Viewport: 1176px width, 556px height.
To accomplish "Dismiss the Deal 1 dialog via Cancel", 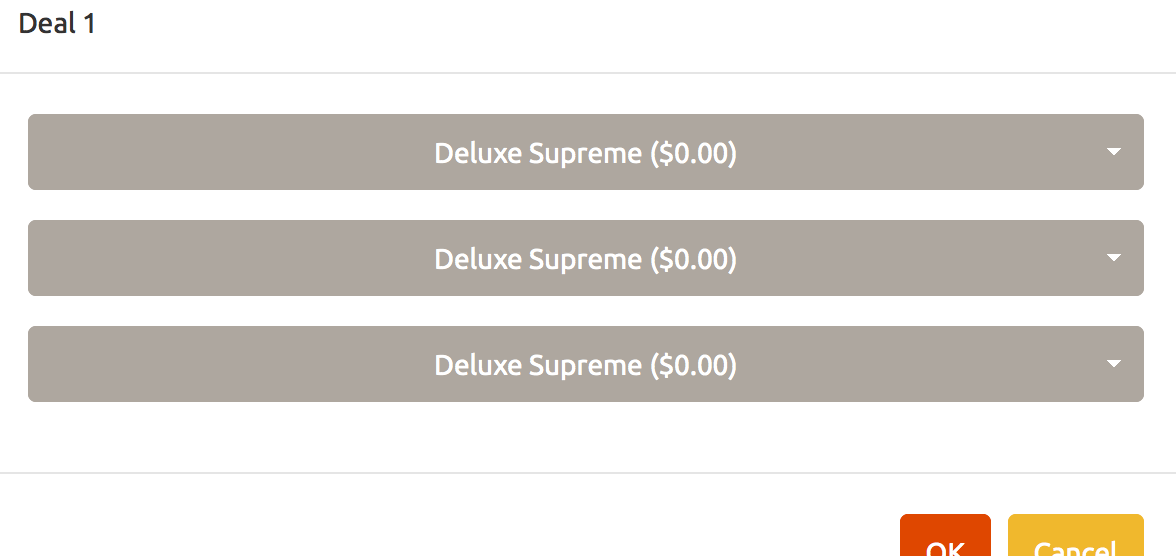I will 1075,540.
